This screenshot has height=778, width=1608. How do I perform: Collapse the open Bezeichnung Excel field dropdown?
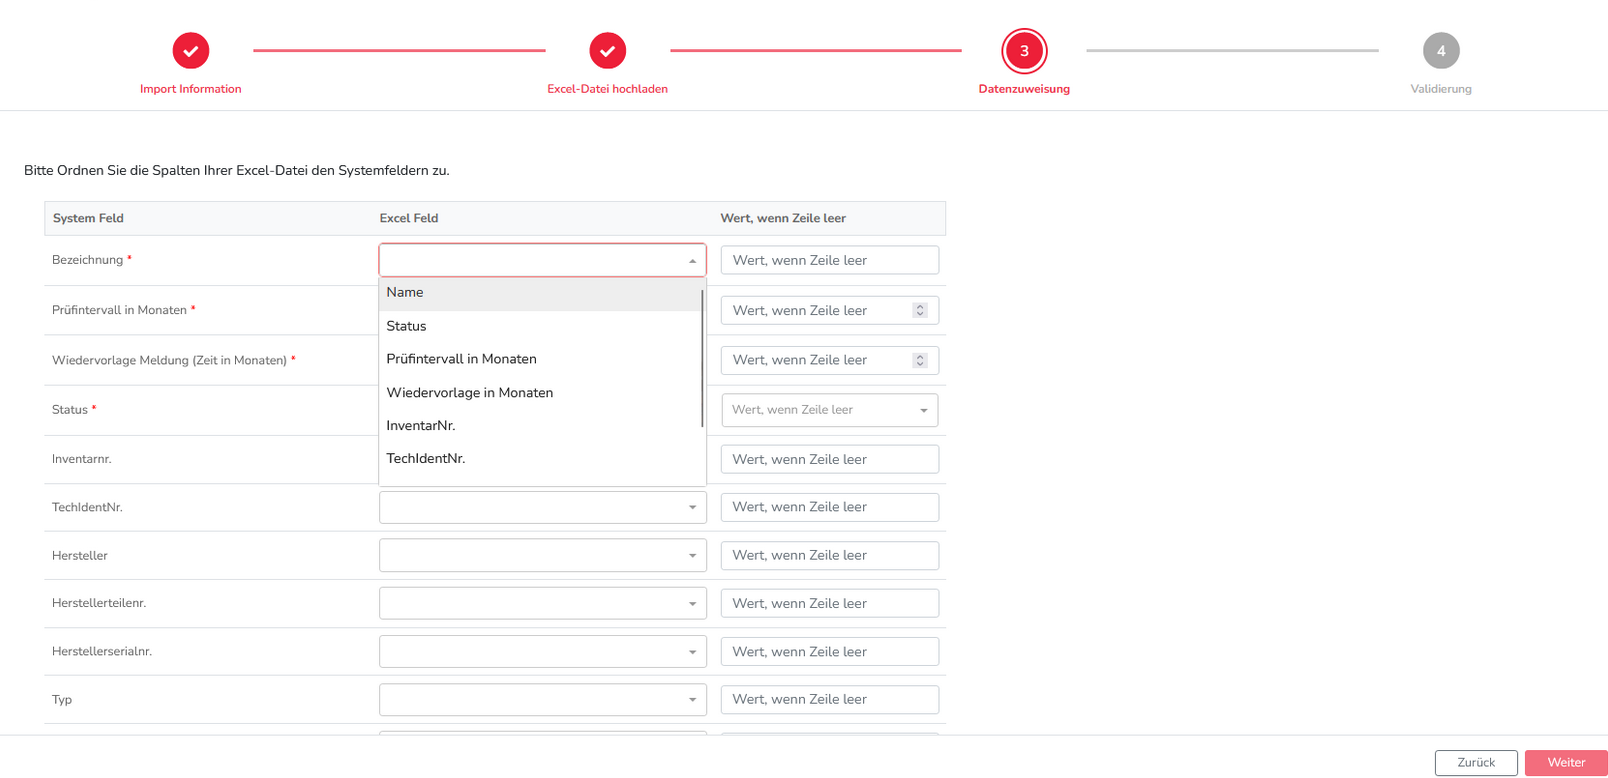[x=692, y=261]
